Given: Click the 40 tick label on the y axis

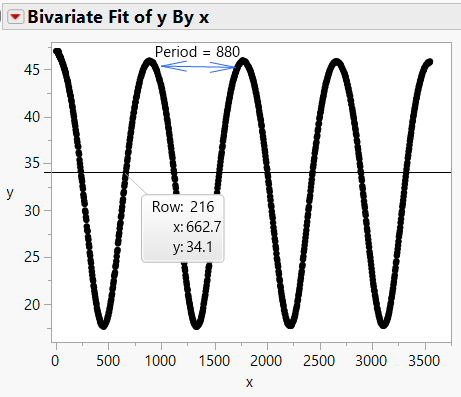Looking at the screenshot, I should coord(32,117).
